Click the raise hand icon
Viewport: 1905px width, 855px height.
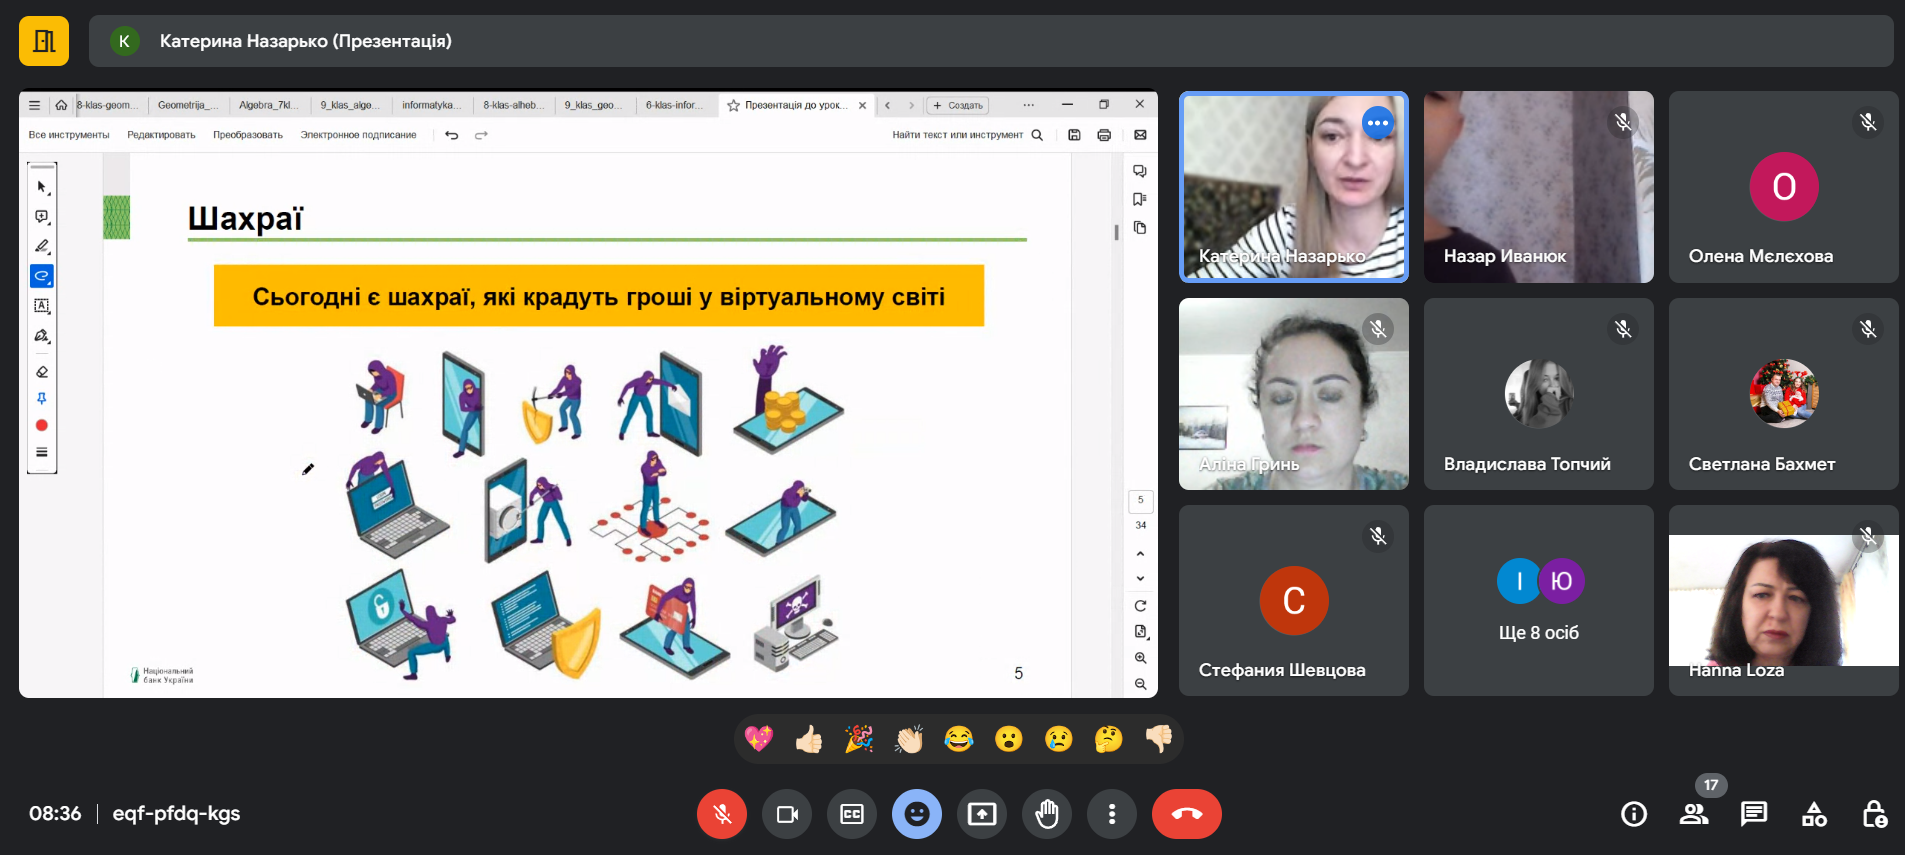coord(1046,814)
